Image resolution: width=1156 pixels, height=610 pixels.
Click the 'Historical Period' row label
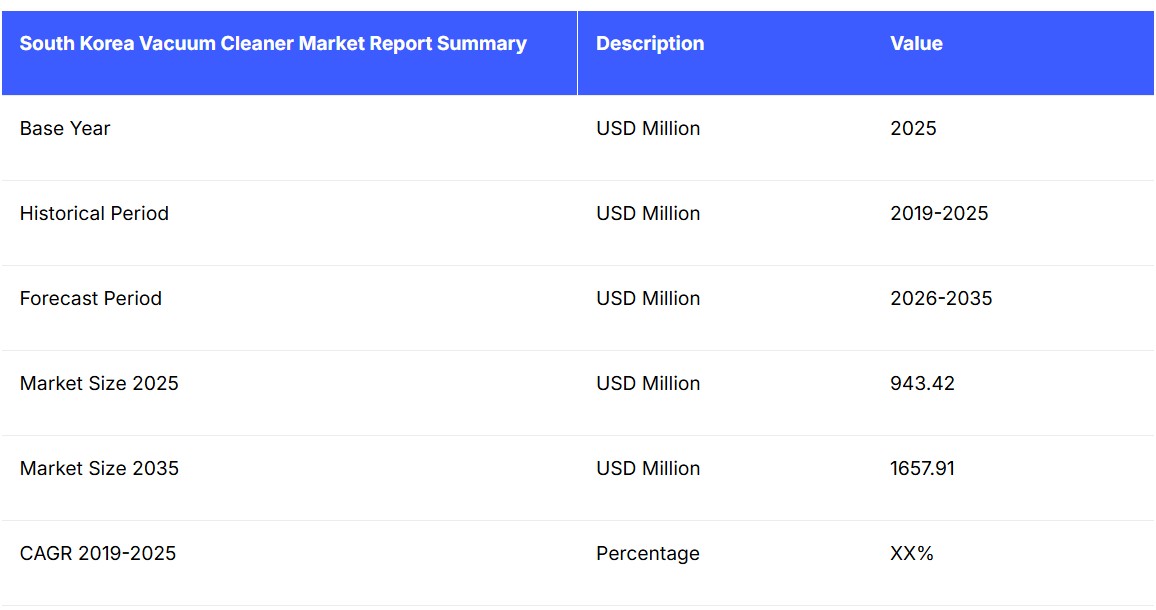(94, 213)
